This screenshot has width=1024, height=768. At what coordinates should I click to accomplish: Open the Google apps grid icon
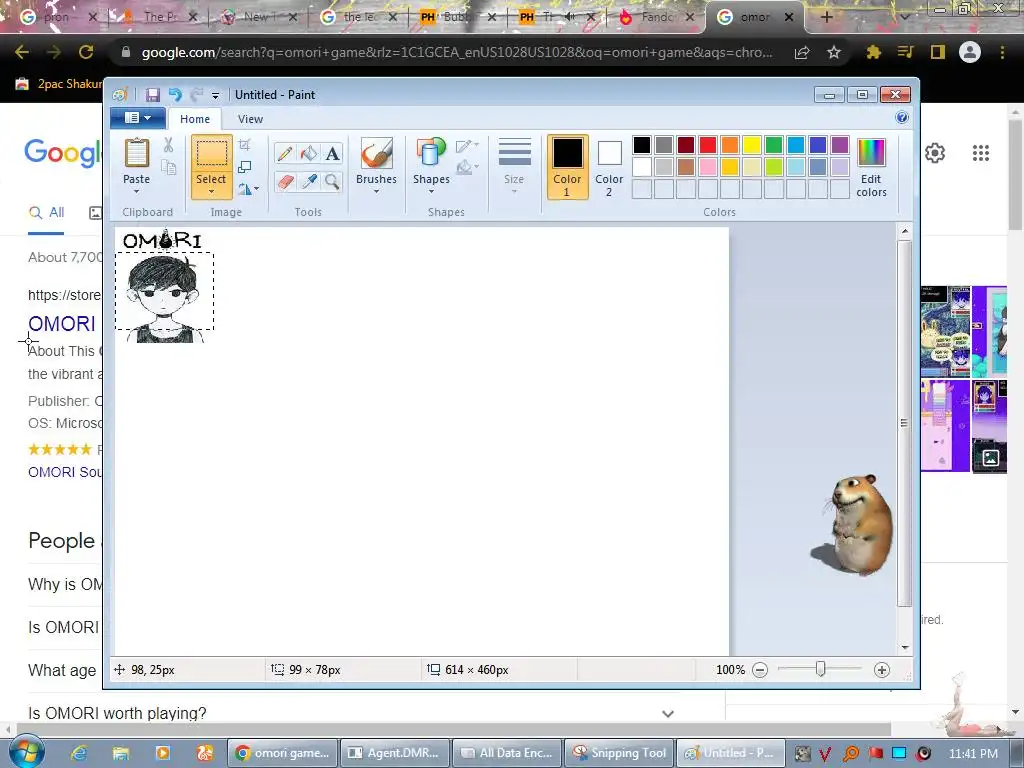point(981,153)
